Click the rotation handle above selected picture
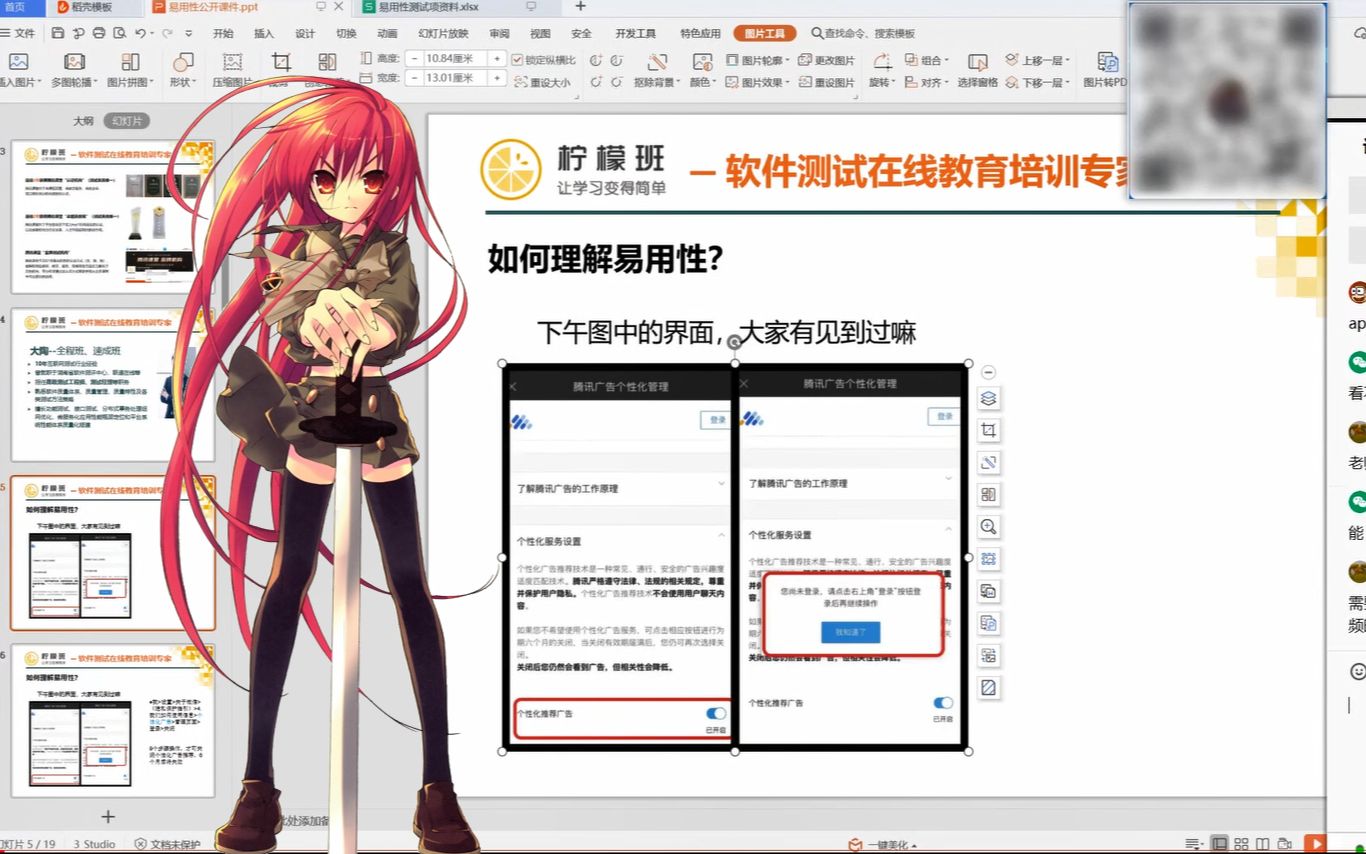Screen dimensions: 1366x854 click(x=734, y=342)
